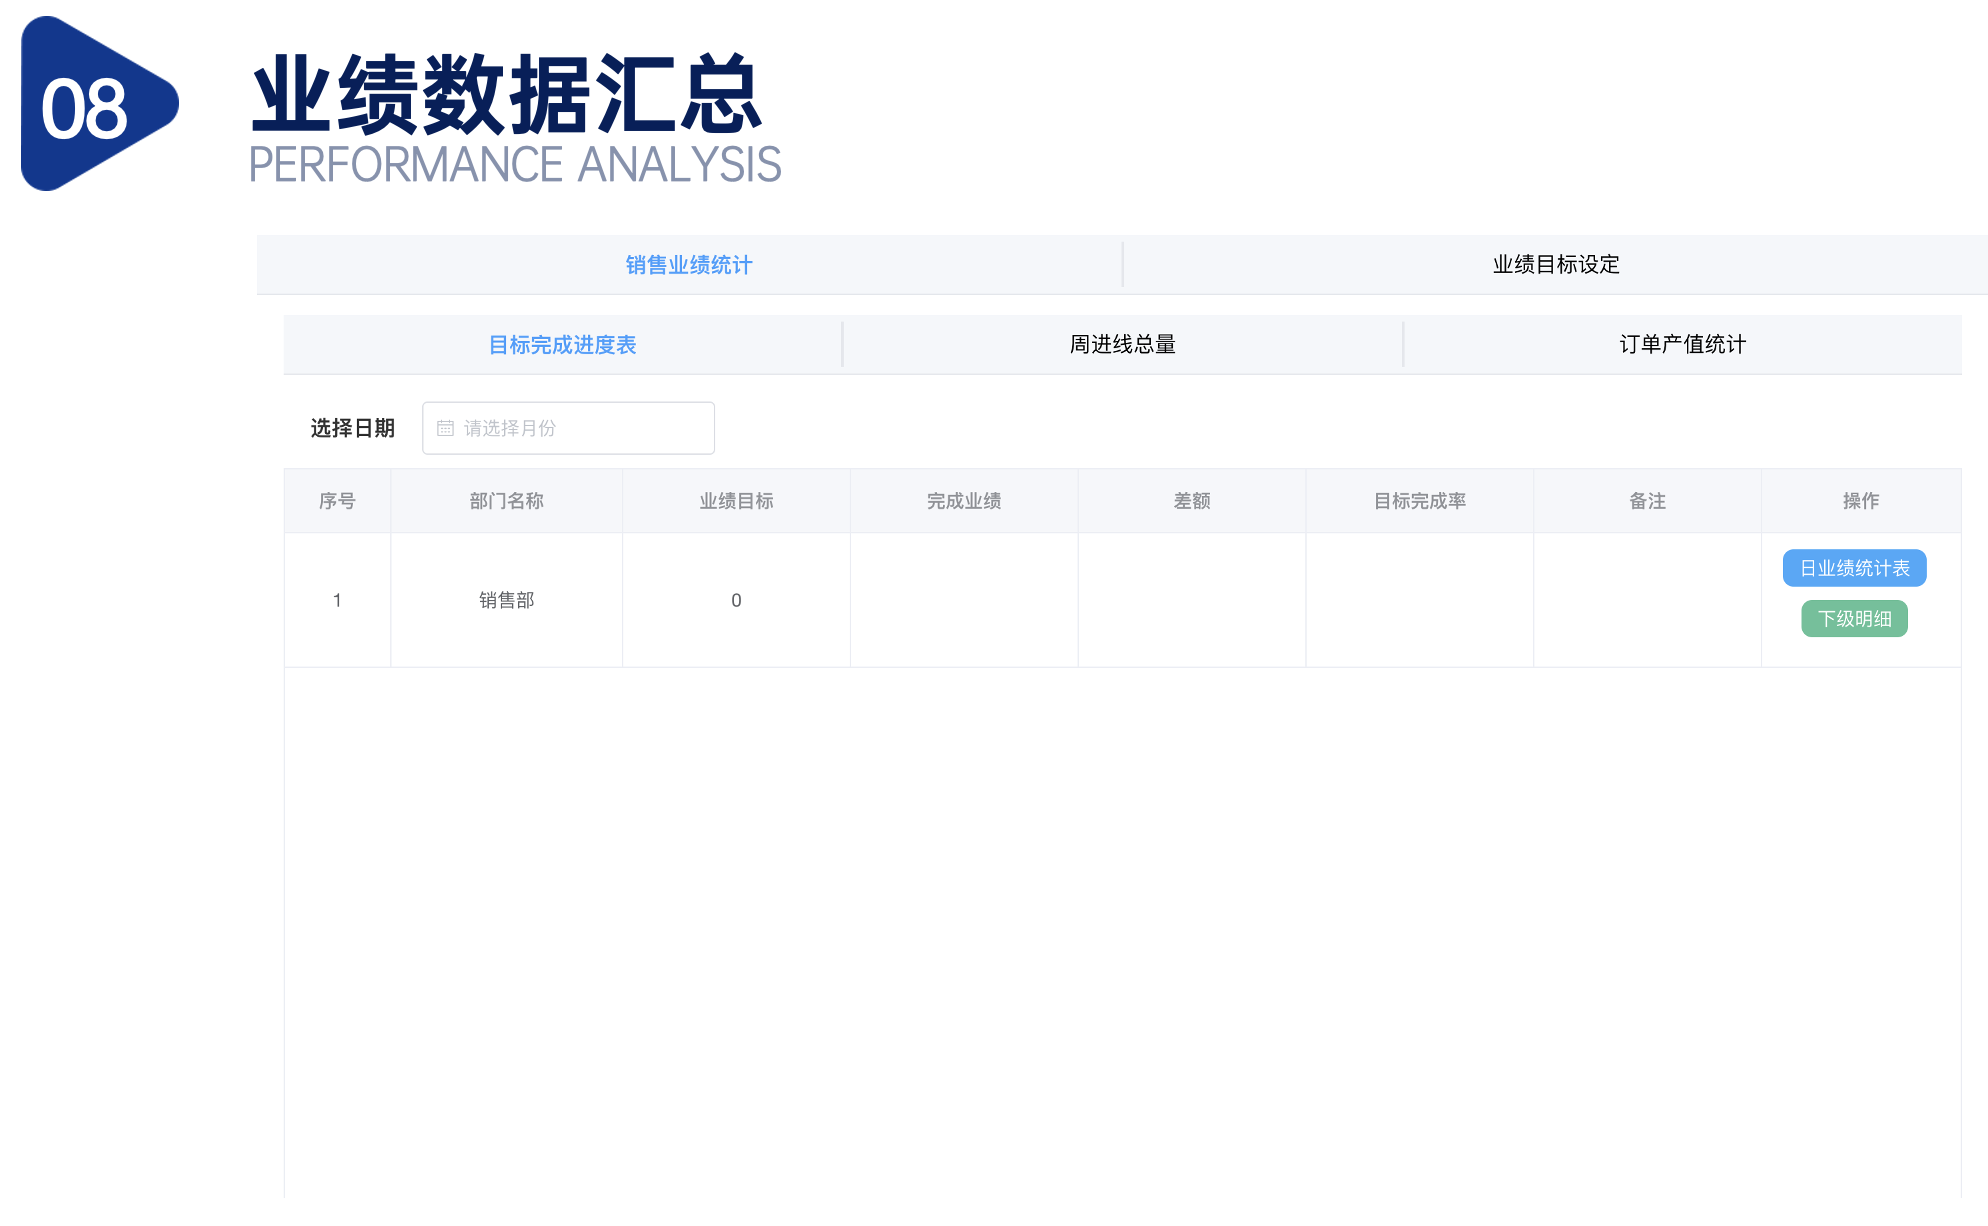Open the 周进线总量 subtab

[1122, 344]
